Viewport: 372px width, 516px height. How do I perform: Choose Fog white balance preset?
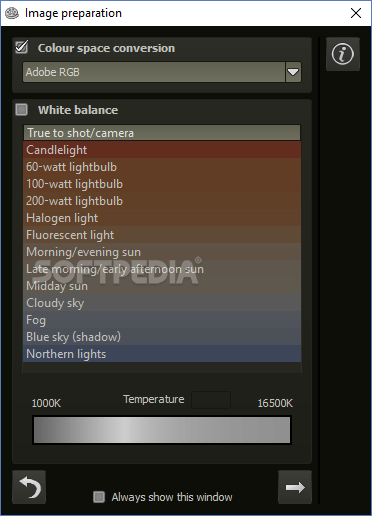[162, 320]
